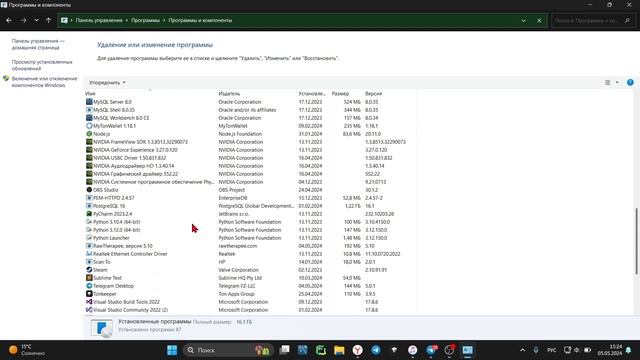Select the MySQL Server 8.0 program icon

89,102
